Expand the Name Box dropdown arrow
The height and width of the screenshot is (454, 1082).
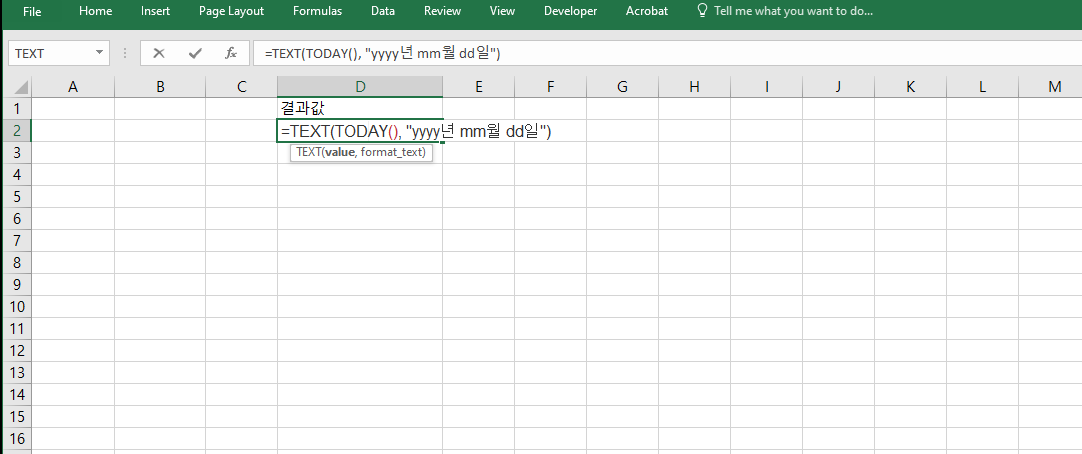point(100,52)
